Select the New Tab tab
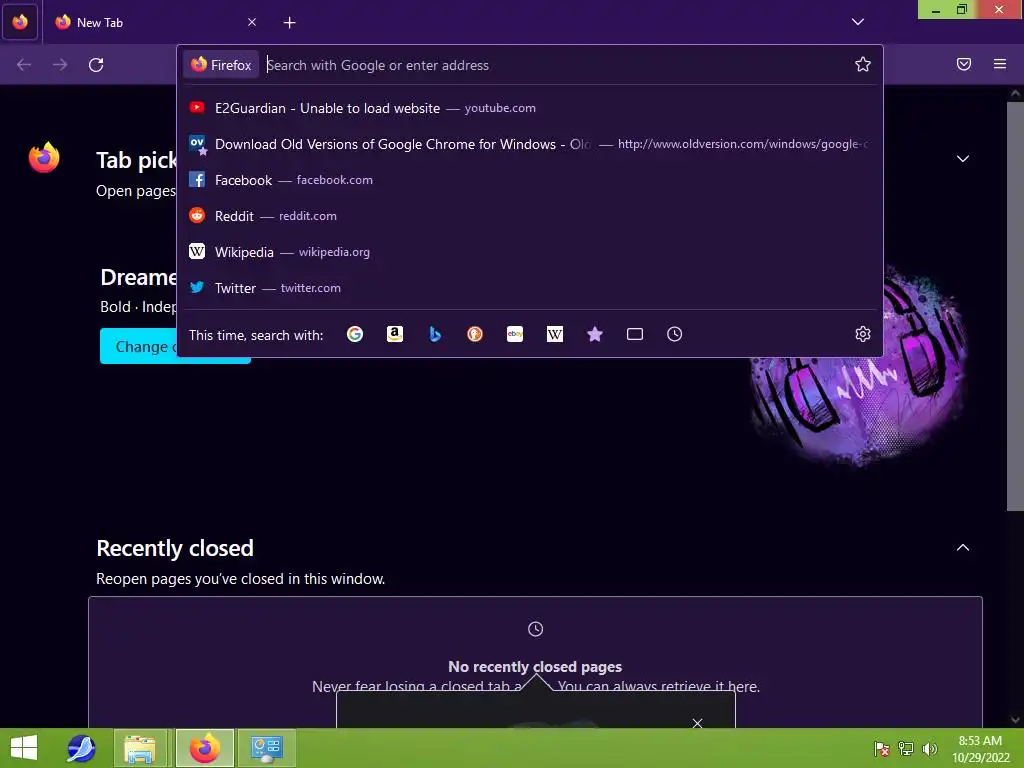The image size is (1024, 768). pos(155,22)
